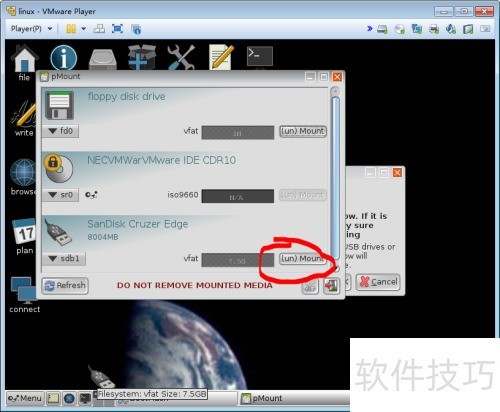Viewport: 500px width, 412px height.
Task: Click the locked CD drive icon
Action: pos(59,168)
